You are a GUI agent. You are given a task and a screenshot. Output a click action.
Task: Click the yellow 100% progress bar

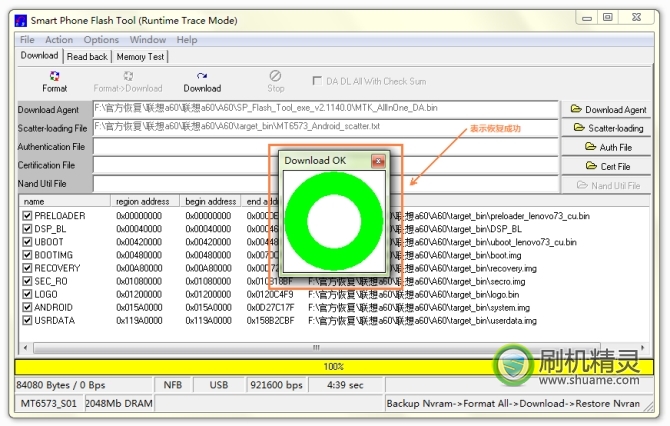334,367
